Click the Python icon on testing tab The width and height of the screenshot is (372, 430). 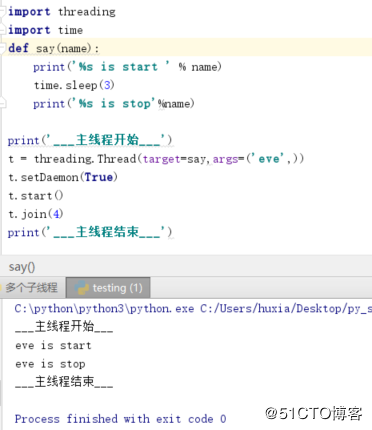coord(81,288)
